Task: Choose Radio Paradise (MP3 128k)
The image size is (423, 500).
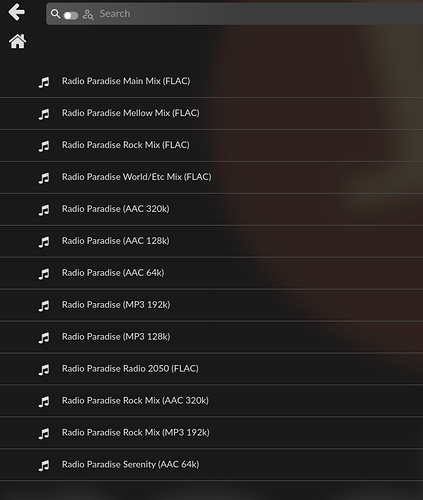Action: click(211, 337)
